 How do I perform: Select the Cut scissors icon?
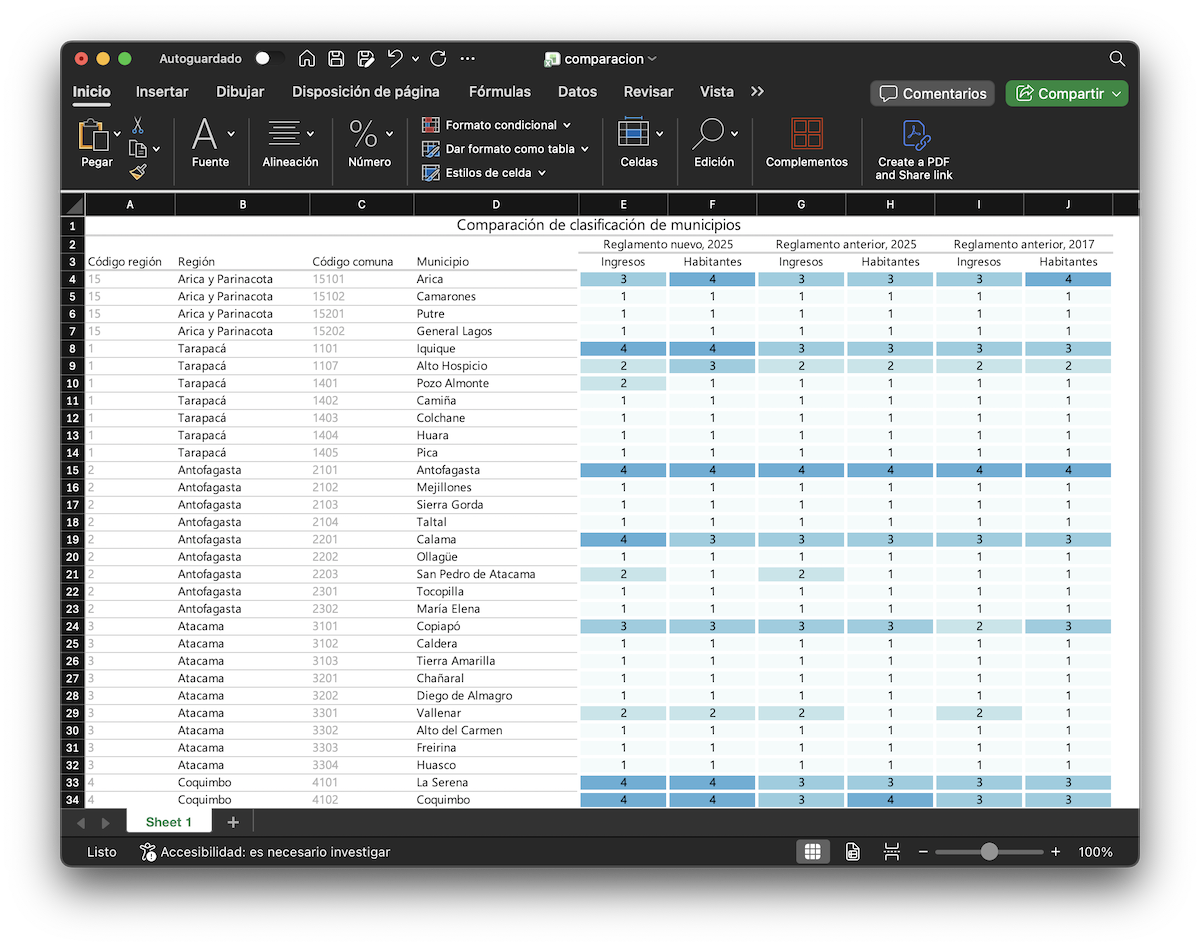138,125
